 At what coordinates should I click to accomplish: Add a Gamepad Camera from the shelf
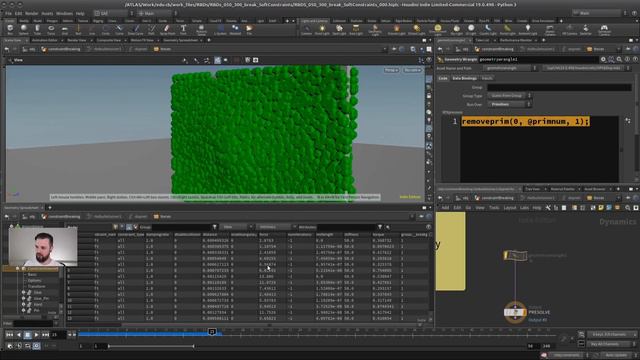pyautogui.click(x=604, y=29)
